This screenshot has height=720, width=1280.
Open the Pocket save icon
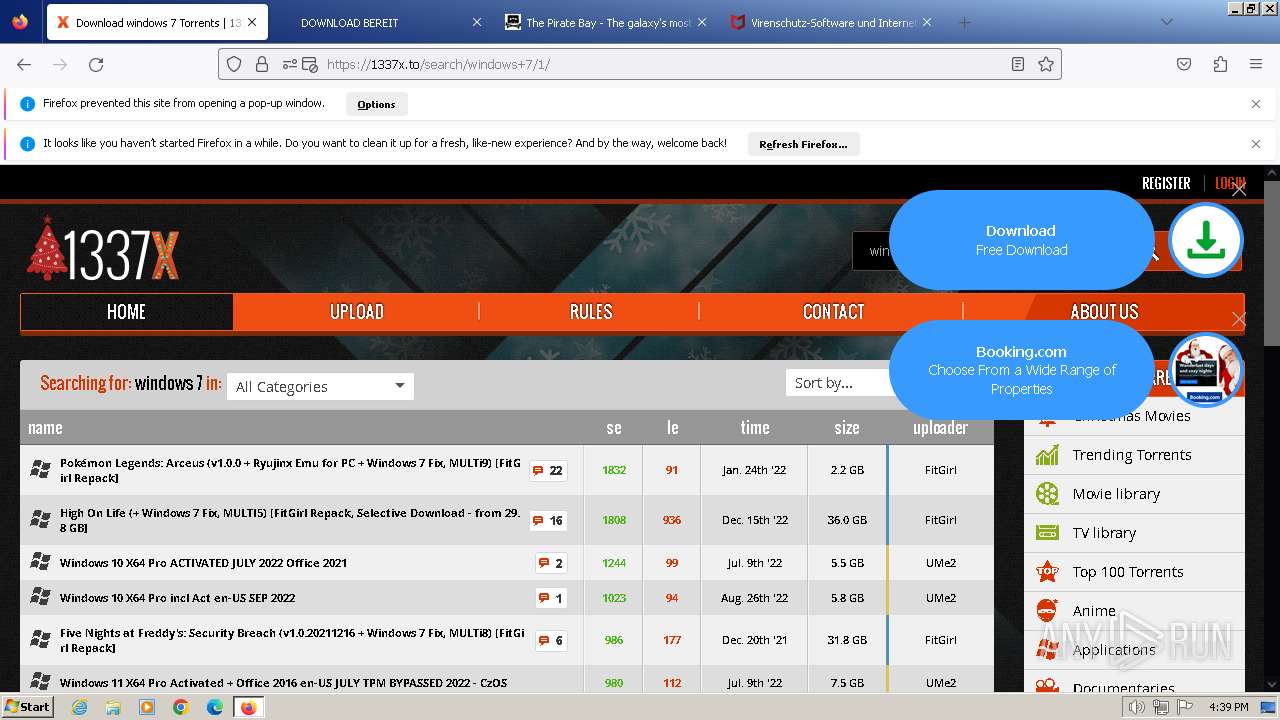click(1184, 64)
